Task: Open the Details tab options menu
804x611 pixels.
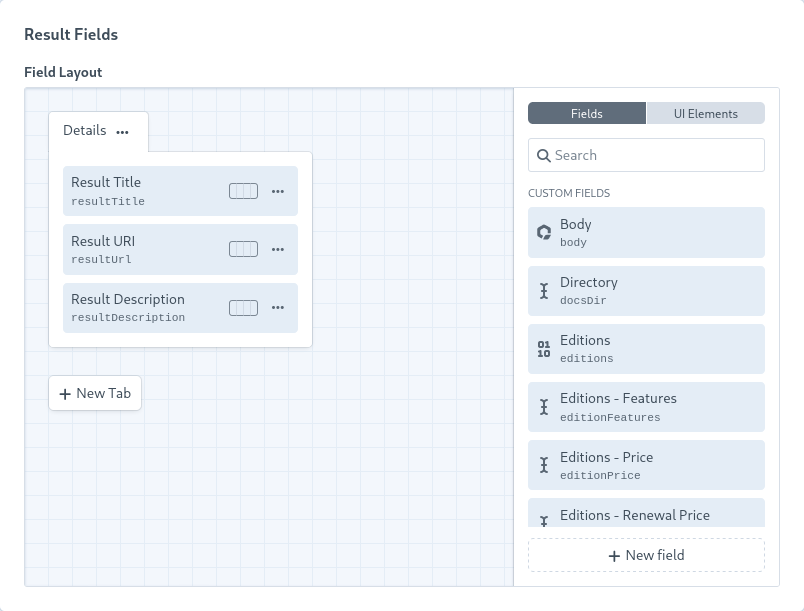Action: pos(122,131)
